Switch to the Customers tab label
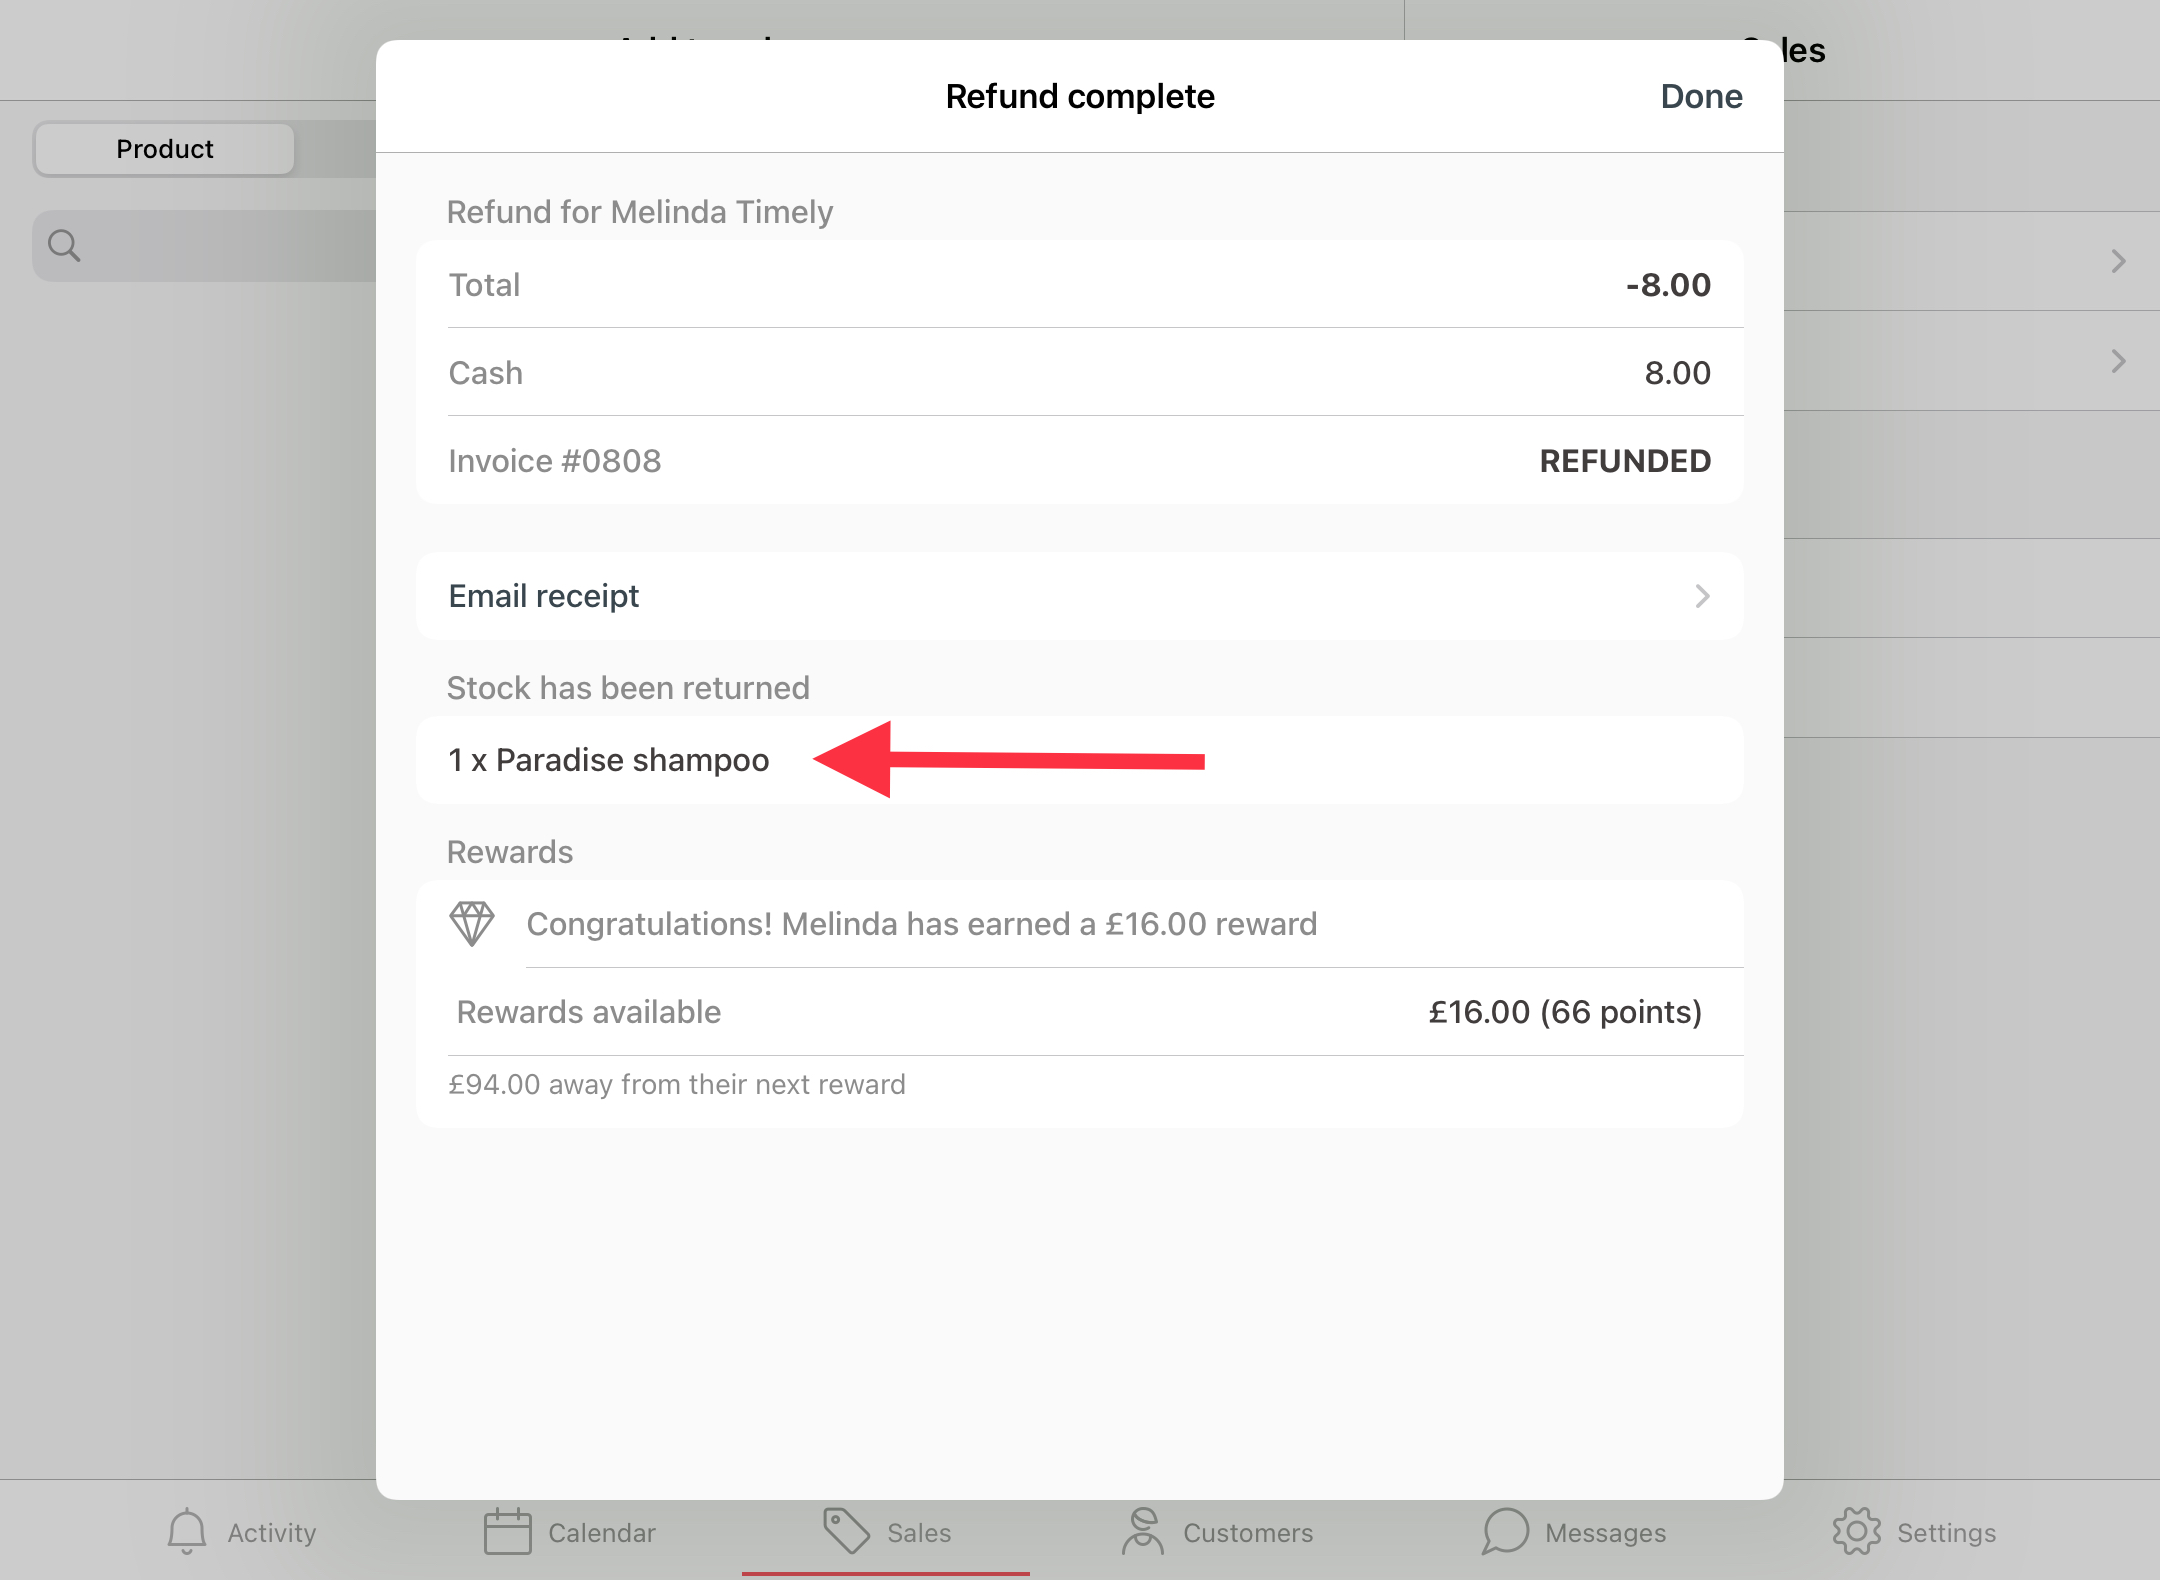This screenshot has width=2160, height=1580. point(1248,1533)
